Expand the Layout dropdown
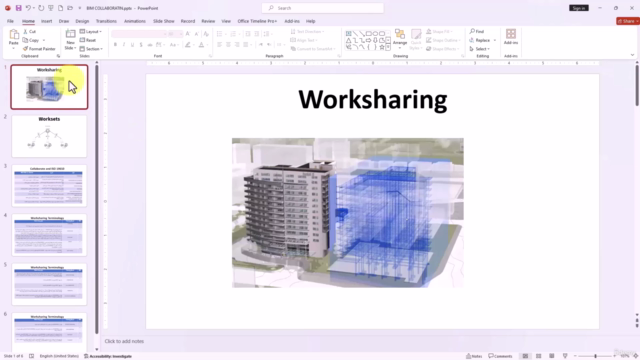This screenshot has width=640, height=360. (91, 31)
